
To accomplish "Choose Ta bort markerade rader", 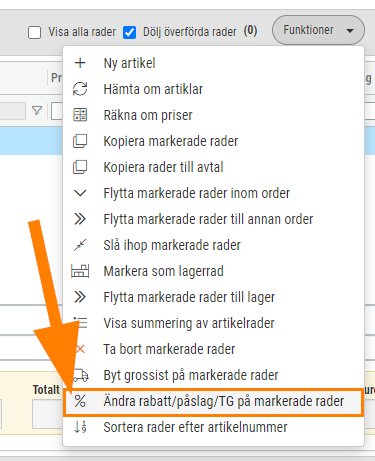I will click(x=213, y=349).
